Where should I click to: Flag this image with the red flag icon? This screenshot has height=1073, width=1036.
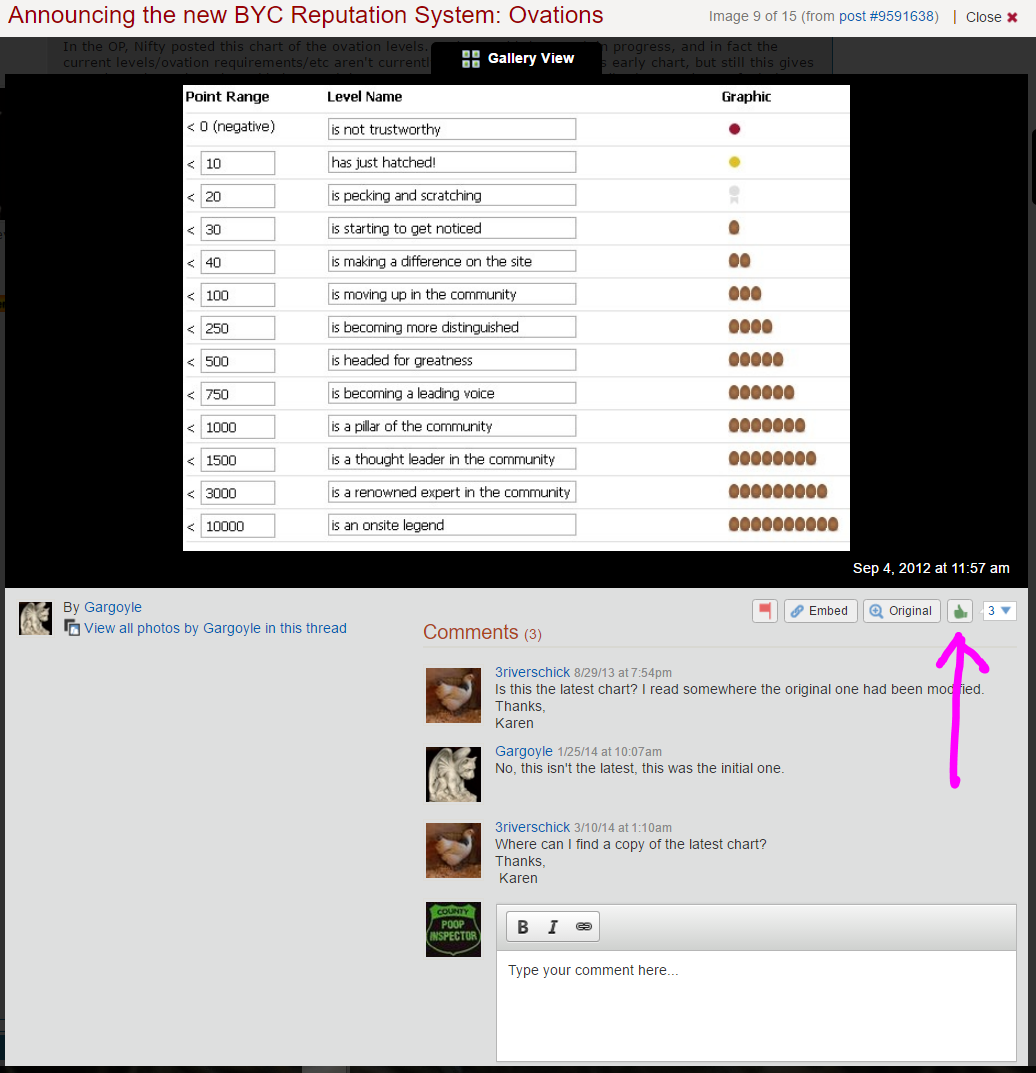point(765,611)
